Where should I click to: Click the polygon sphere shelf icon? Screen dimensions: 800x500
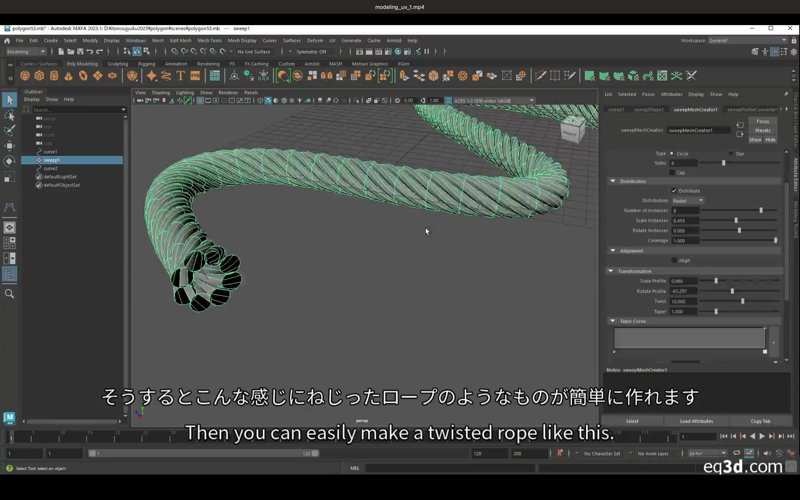(26, 75)
